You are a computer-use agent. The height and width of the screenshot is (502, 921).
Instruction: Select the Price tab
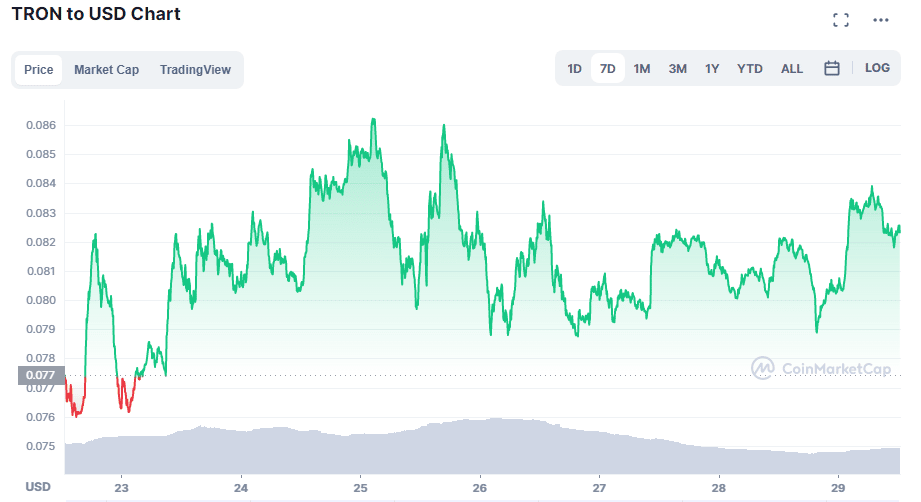pos(39,70)
